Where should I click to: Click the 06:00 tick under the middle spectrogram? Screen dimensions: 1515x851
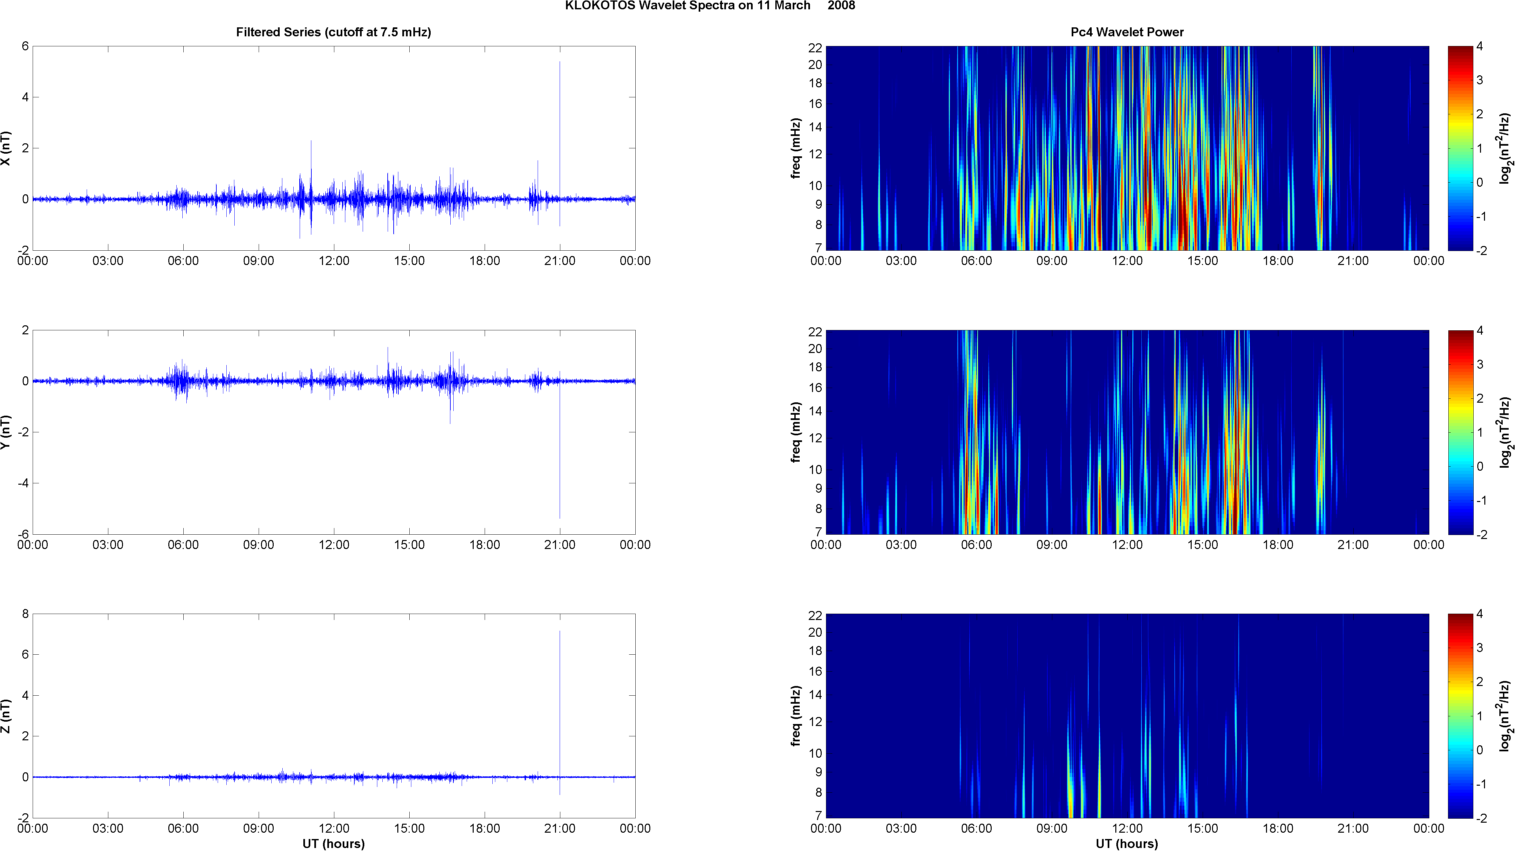pos(976,545)
